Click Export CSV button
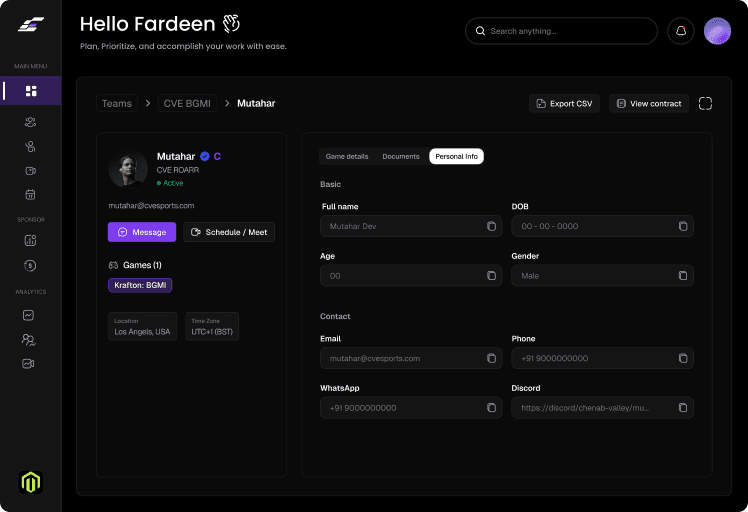748x512 pixels. 564,104
